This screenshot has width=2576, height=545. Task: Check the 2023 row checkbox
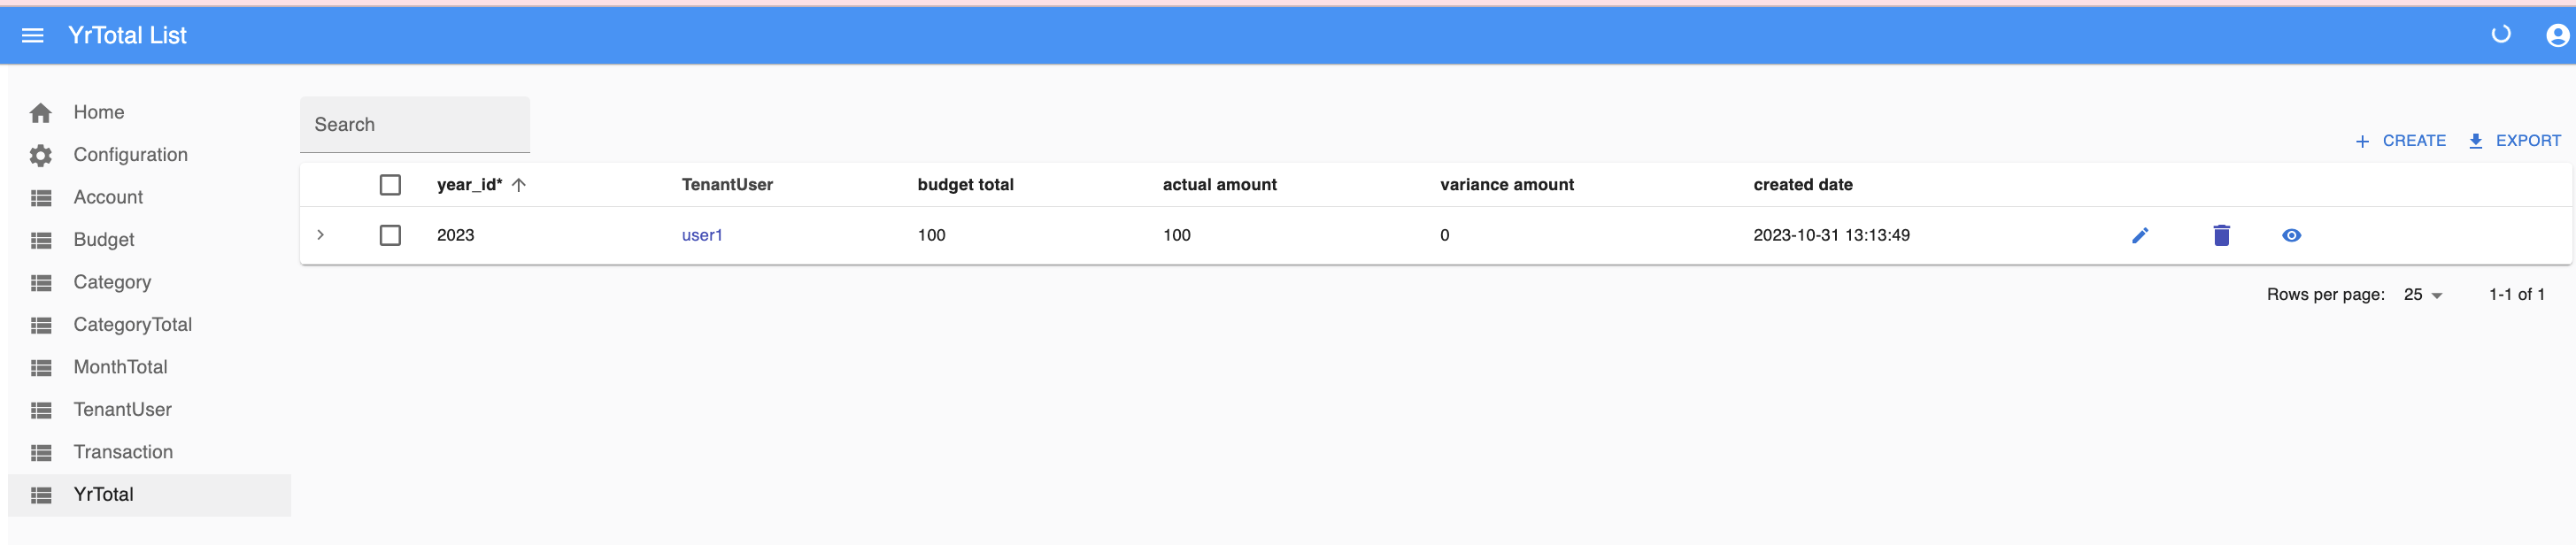[x=390, y=236]
